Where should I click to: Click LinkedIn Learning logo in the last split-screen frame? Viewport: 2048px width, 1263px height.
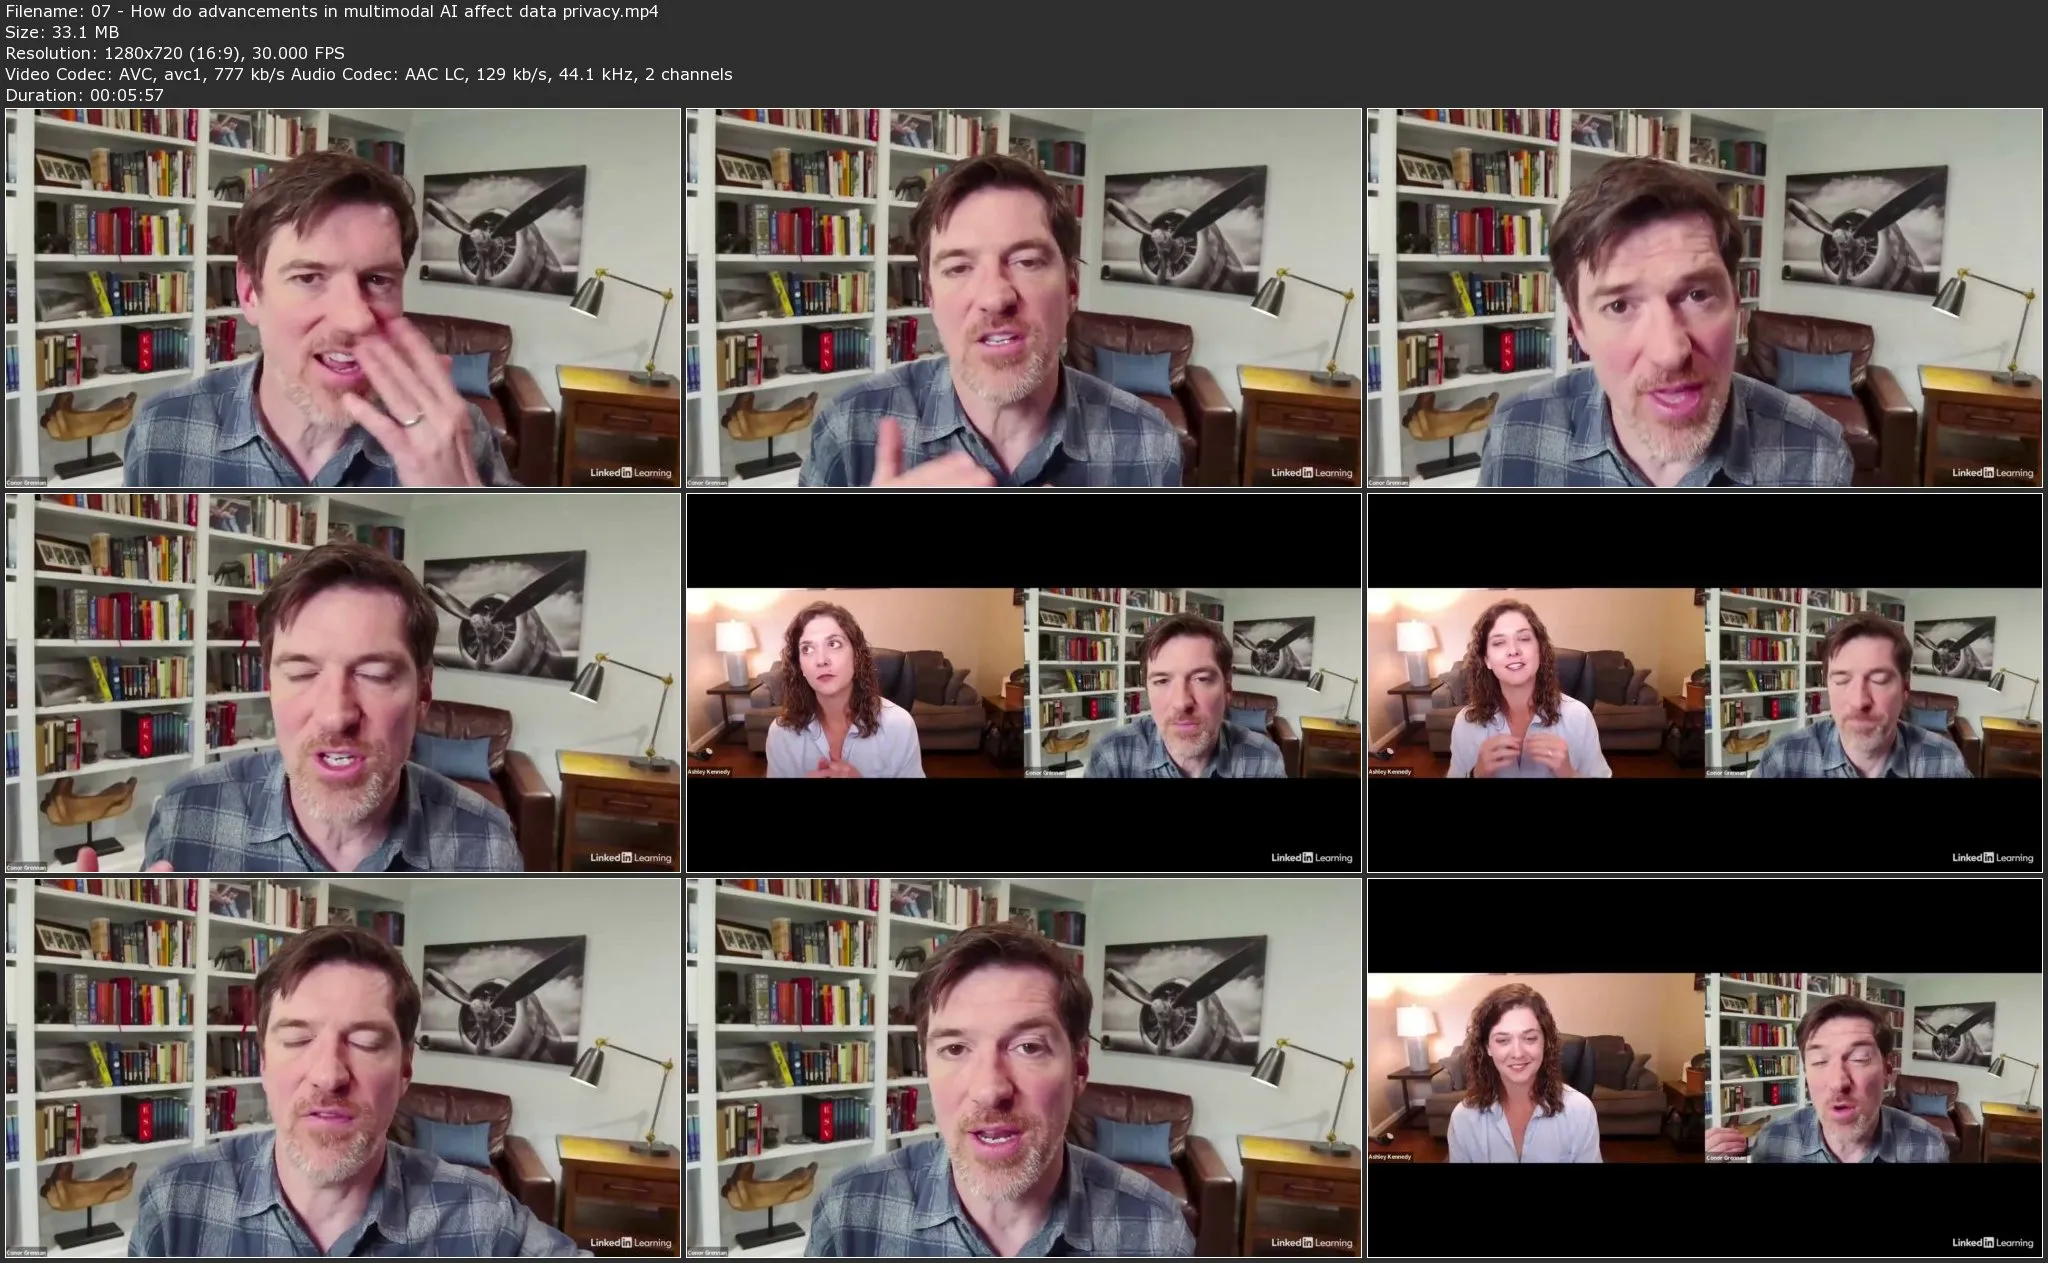coord(1992,1243)
